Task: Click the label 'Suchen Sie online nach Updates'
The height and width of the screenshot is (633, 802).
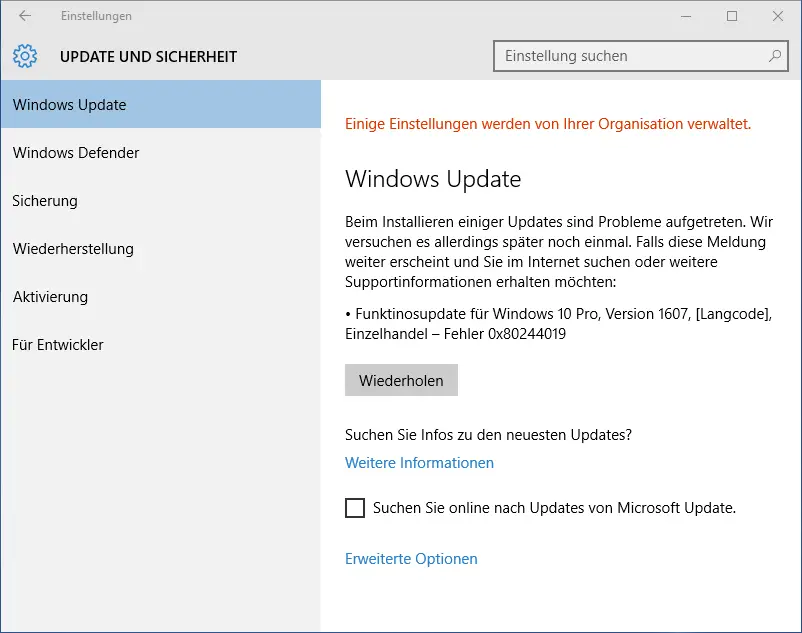Action: (x=554, y=508)
